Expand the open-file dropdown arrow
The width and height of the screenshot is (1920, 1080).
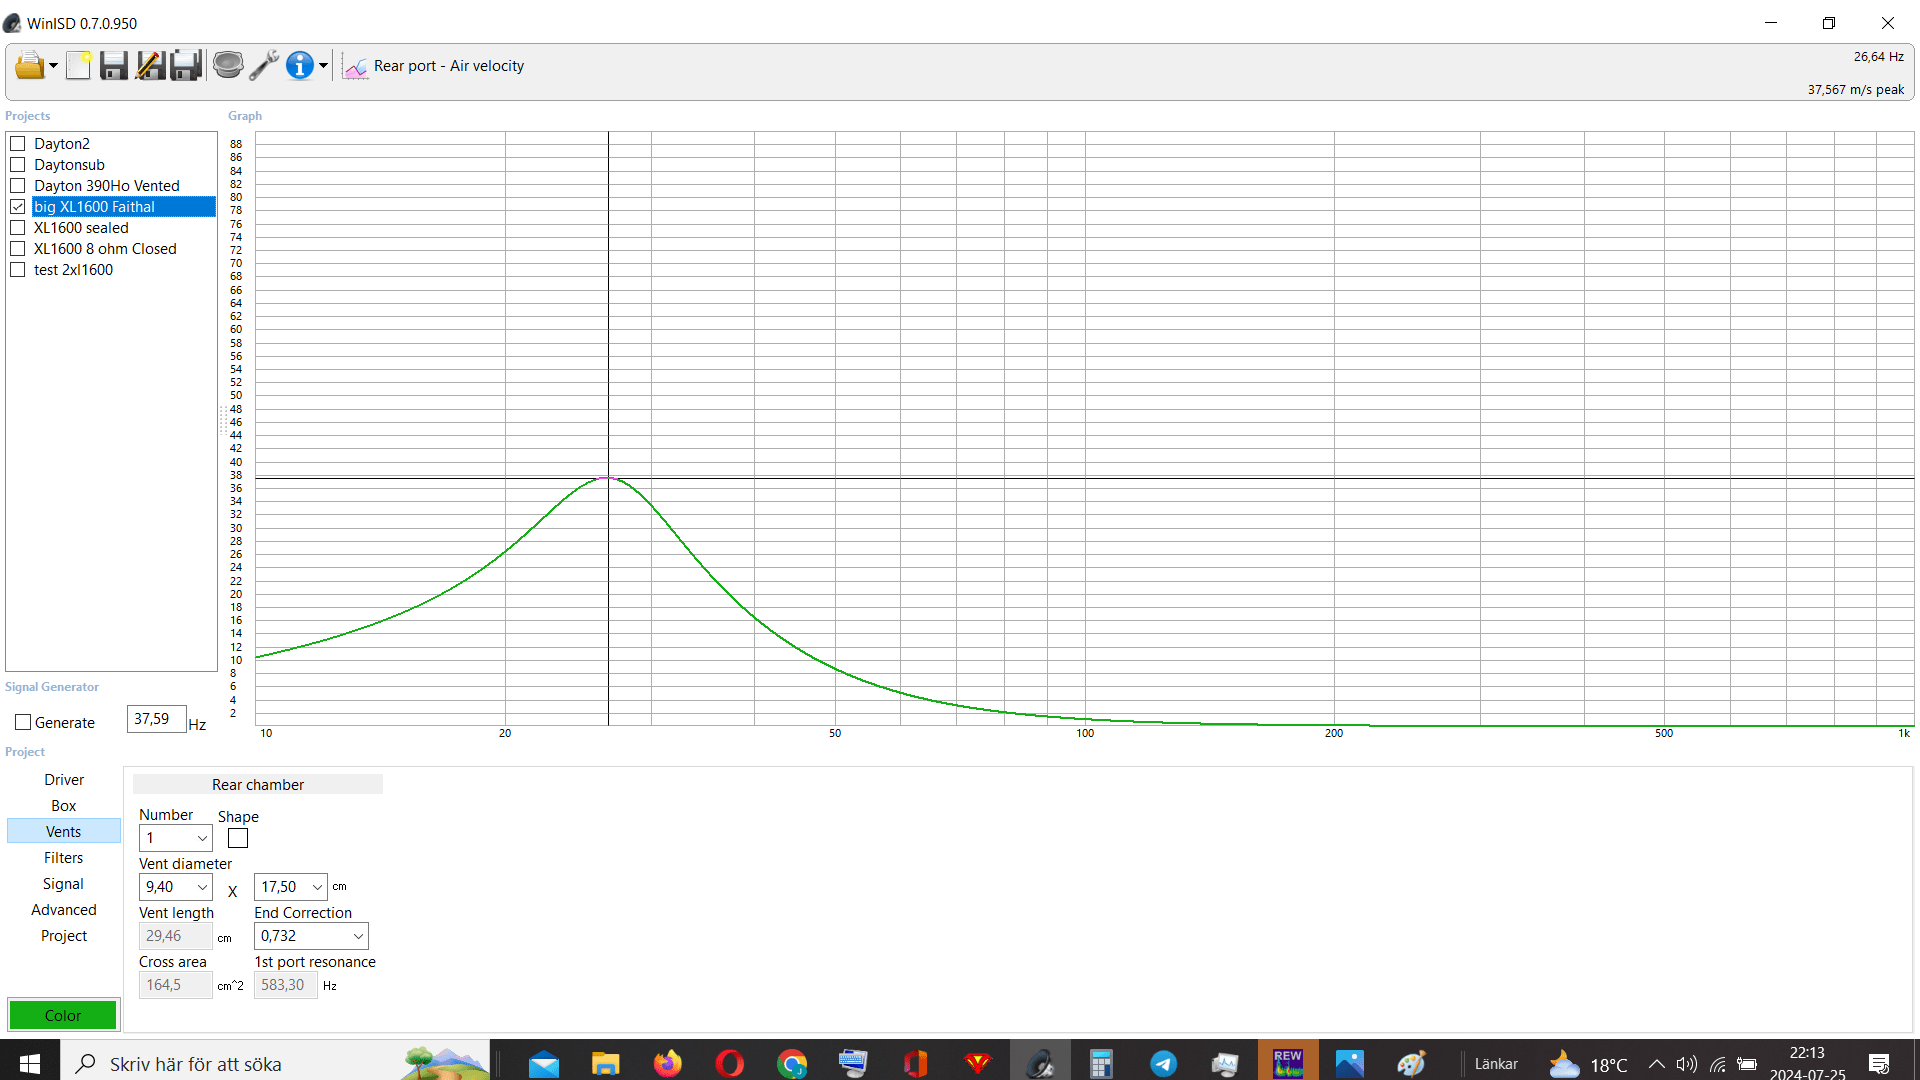pos(53,66)
